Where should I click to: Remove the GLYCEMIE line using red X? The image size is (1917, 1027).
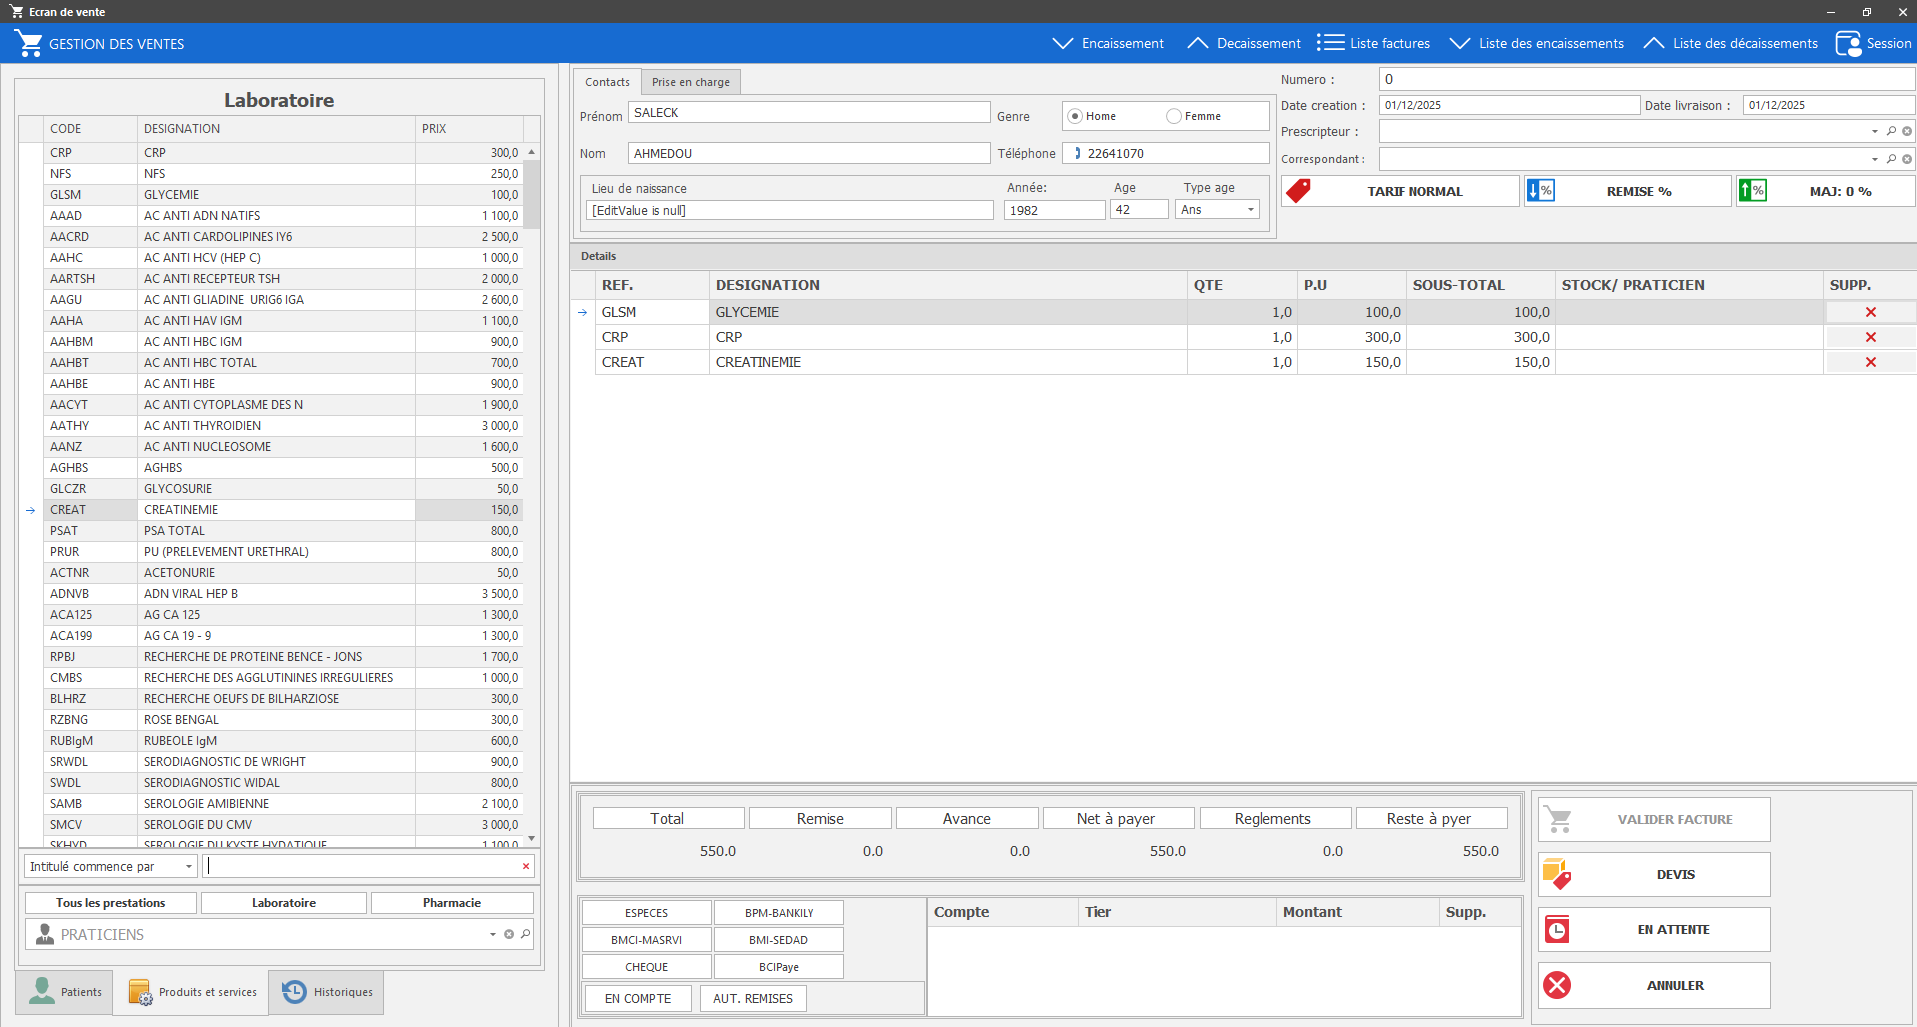pos(1870,312)
